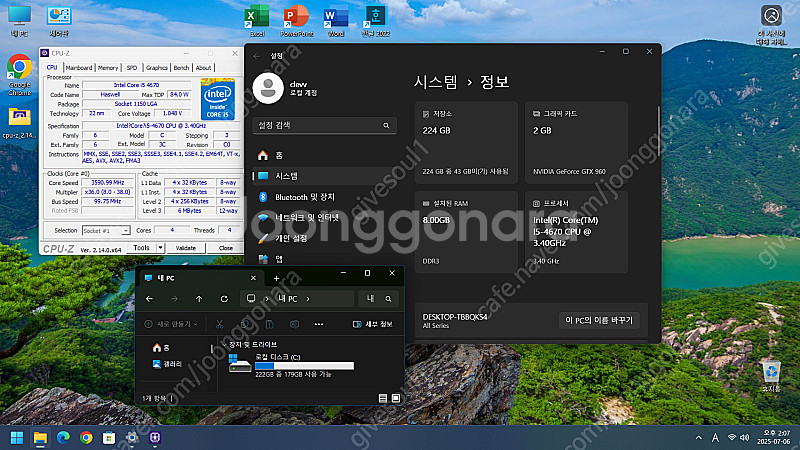
Task: Open the Bench tab in CPU-Z
Action: (181, 68)
